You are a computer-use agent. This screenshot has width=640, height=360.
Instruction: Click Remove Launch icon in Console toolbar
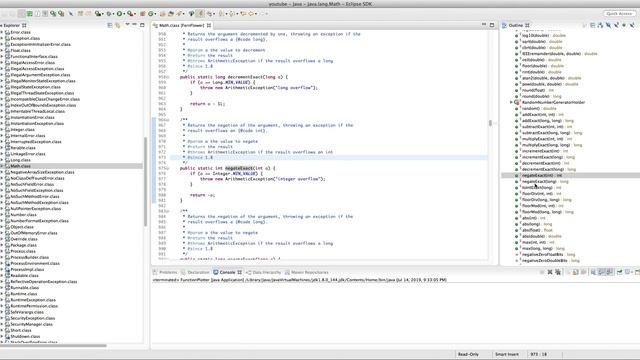pos(550,272)
